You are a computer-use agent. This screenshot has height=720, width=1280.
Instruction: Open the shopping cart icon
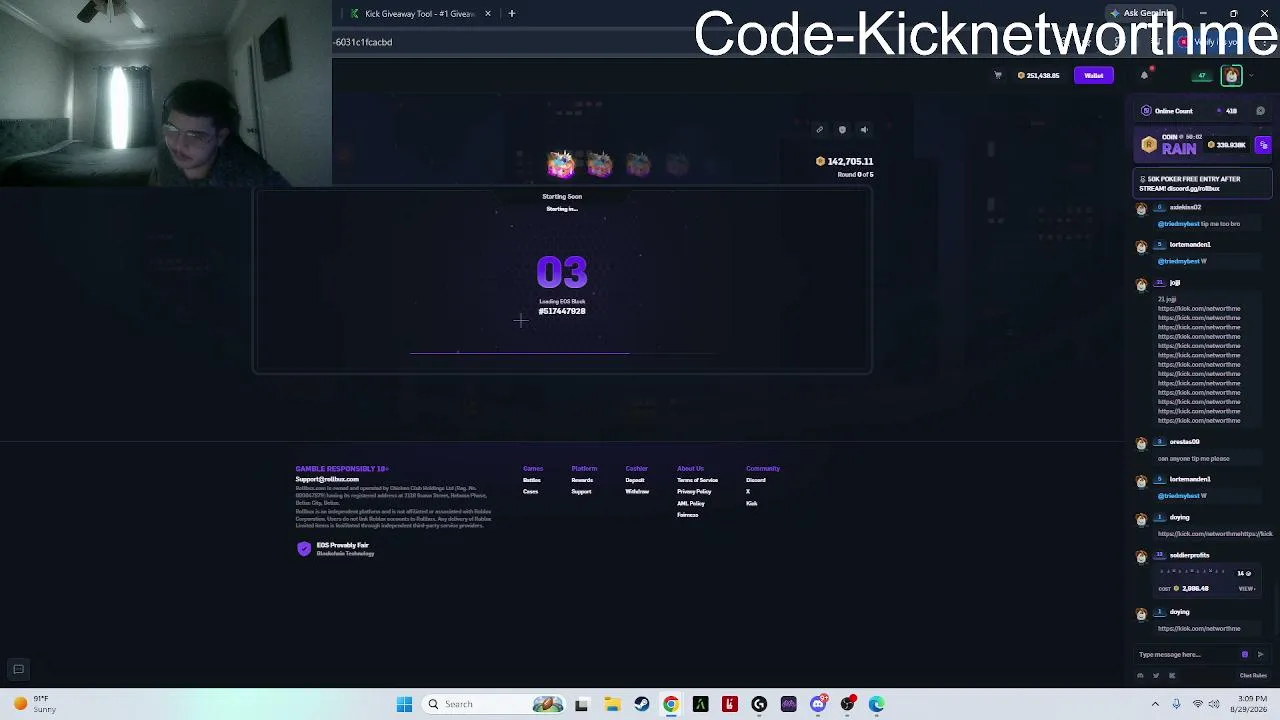pyautogui.click(x=997, y=75)
